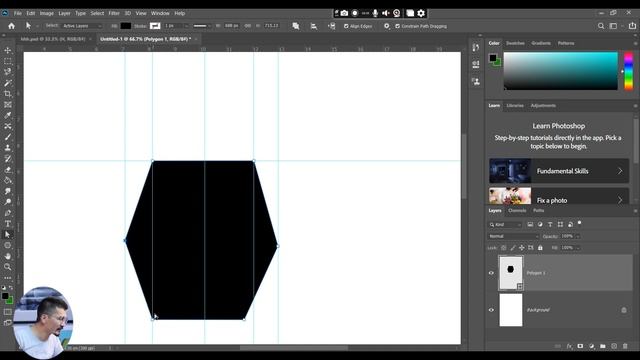Toggle lock image pixels brush icon
640x360 pixels.
tap(513, 248)
